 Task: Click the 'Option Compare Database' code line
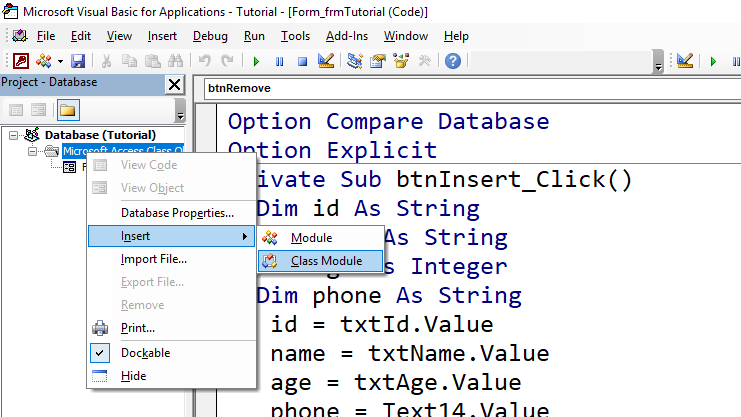pos(388,122)
